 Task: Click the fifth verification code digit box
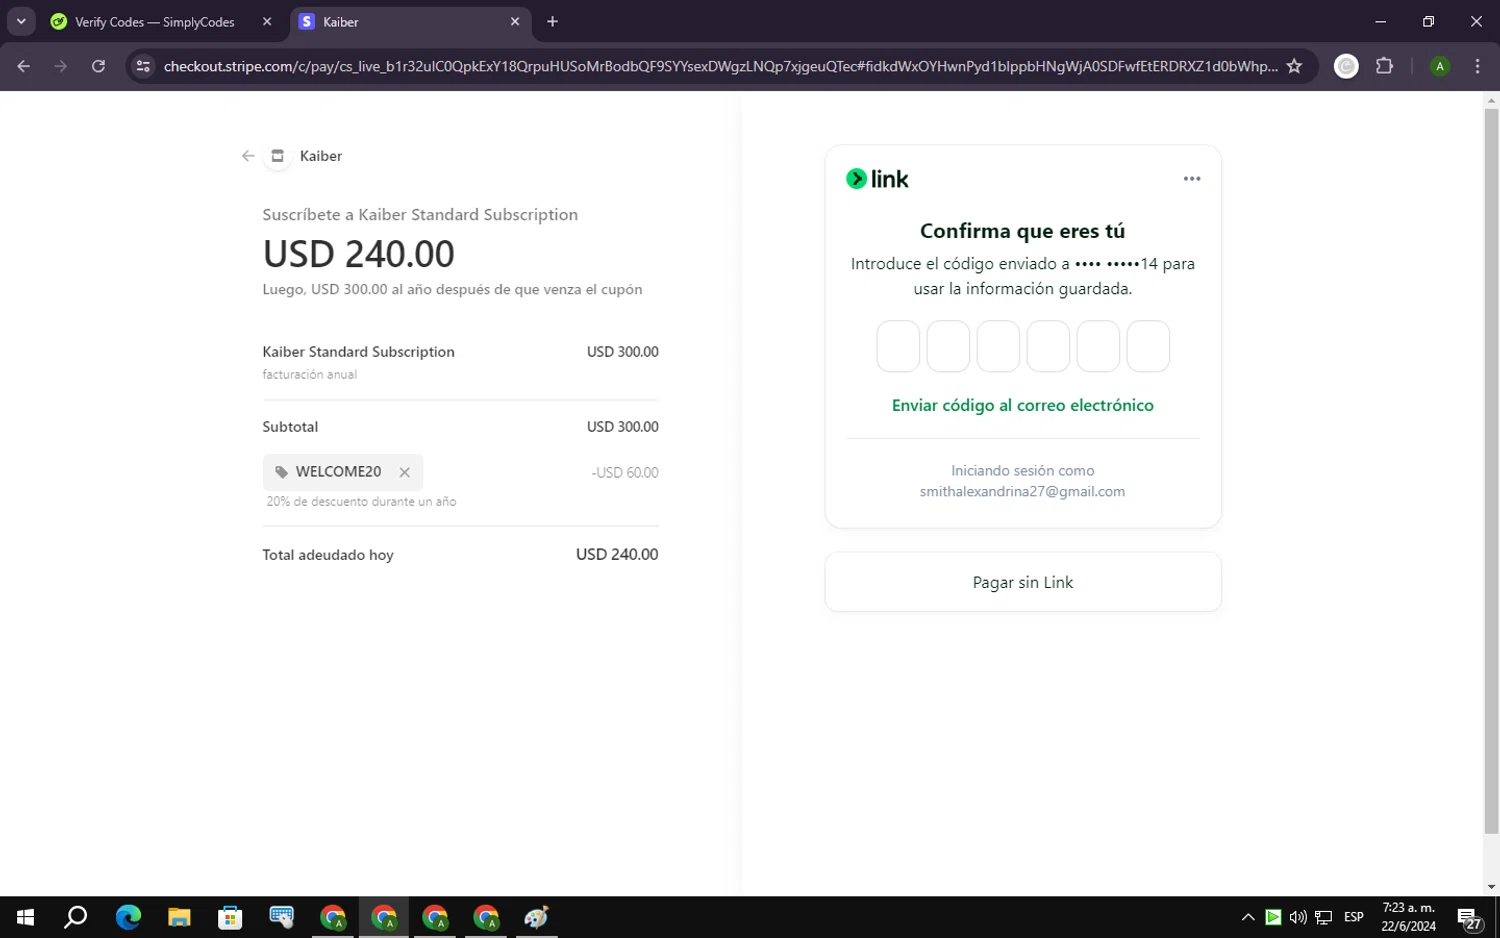coord(1098,346)
